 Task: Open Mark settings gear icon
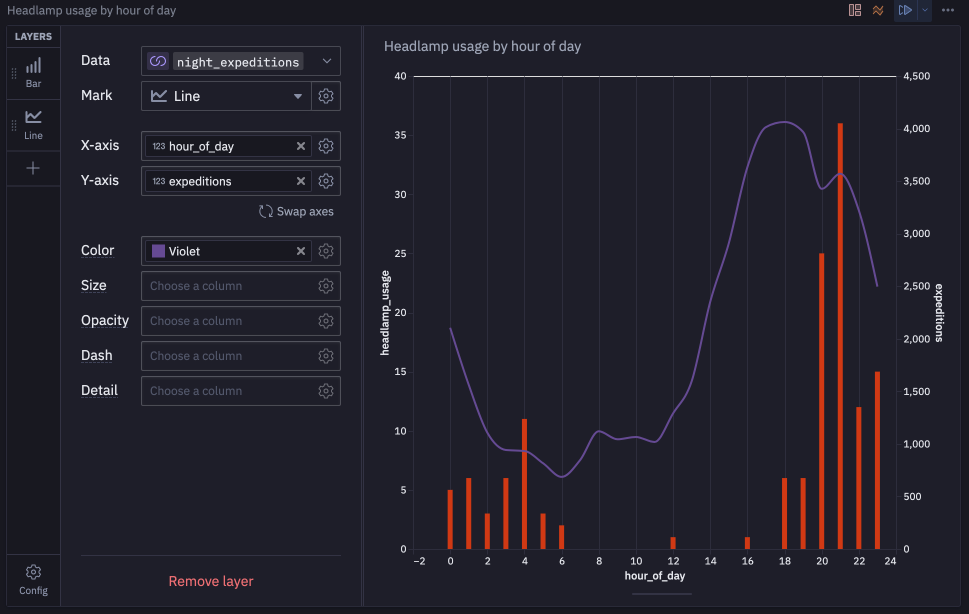[326, 96]
